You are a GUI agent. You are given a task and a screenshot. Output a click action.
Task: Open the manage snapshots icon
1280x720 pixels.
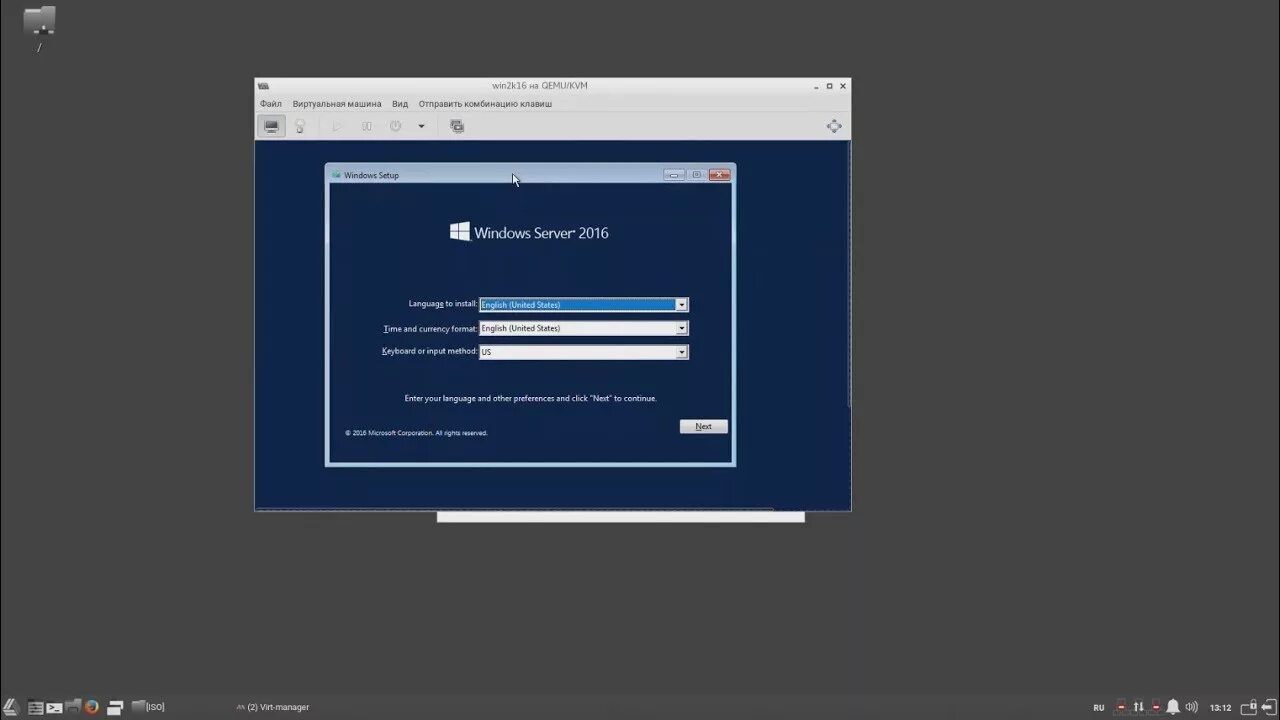(x=457, y=126)
